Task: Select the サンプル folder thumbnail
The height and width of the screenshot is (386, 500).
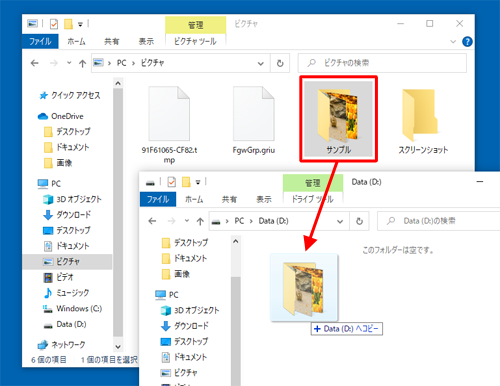Action: click(x=338, y=119)
